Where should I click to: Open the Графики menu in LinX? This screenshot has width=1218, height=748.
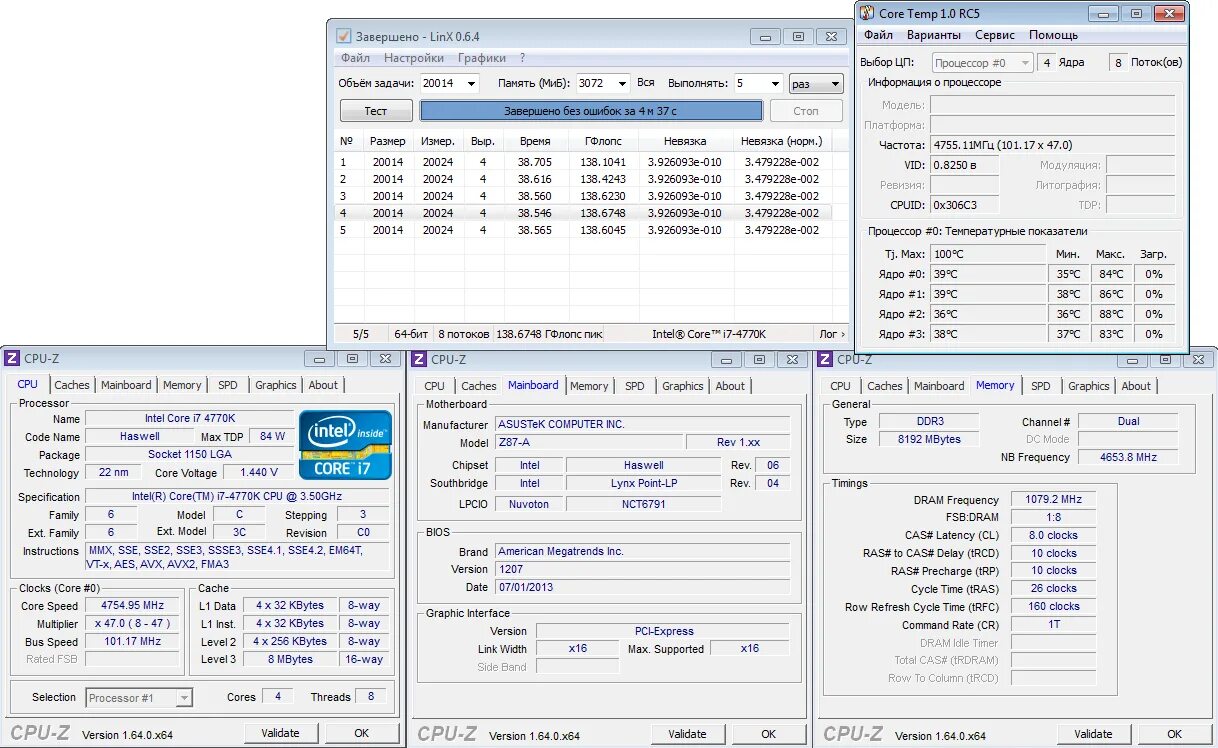[x=482, y=58]
